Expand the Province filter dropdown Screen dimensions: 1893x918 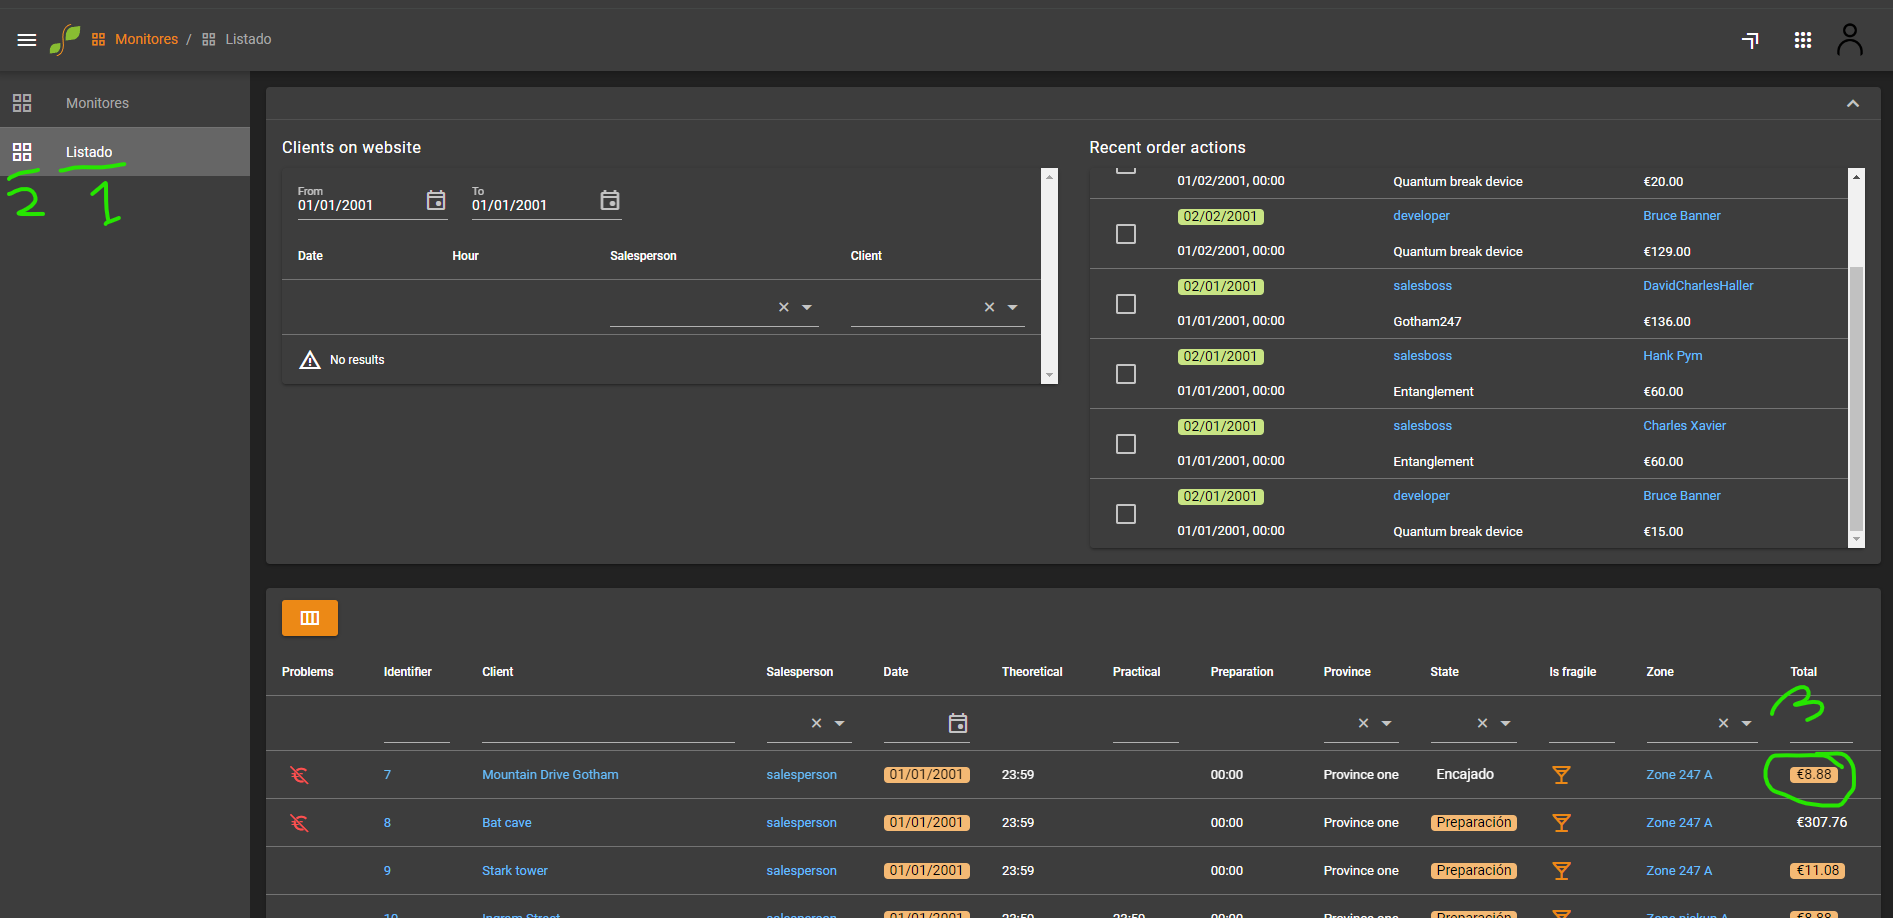1386,723
